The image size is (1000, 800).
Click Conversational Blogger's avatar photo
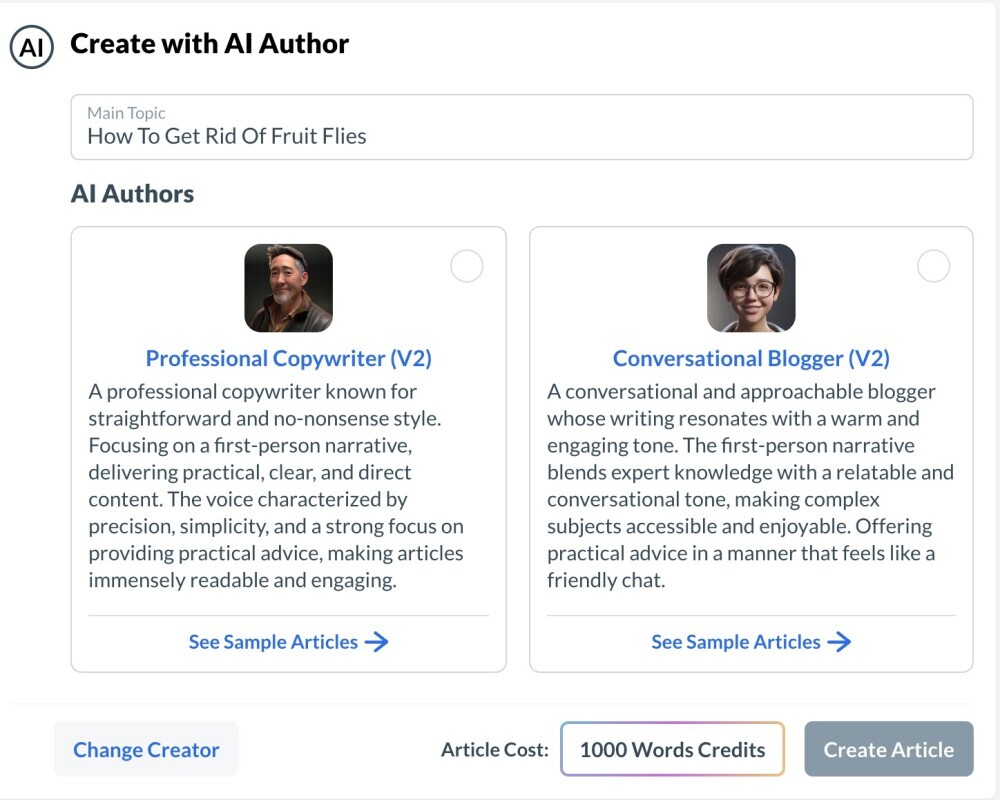click(x=752, y=288)
